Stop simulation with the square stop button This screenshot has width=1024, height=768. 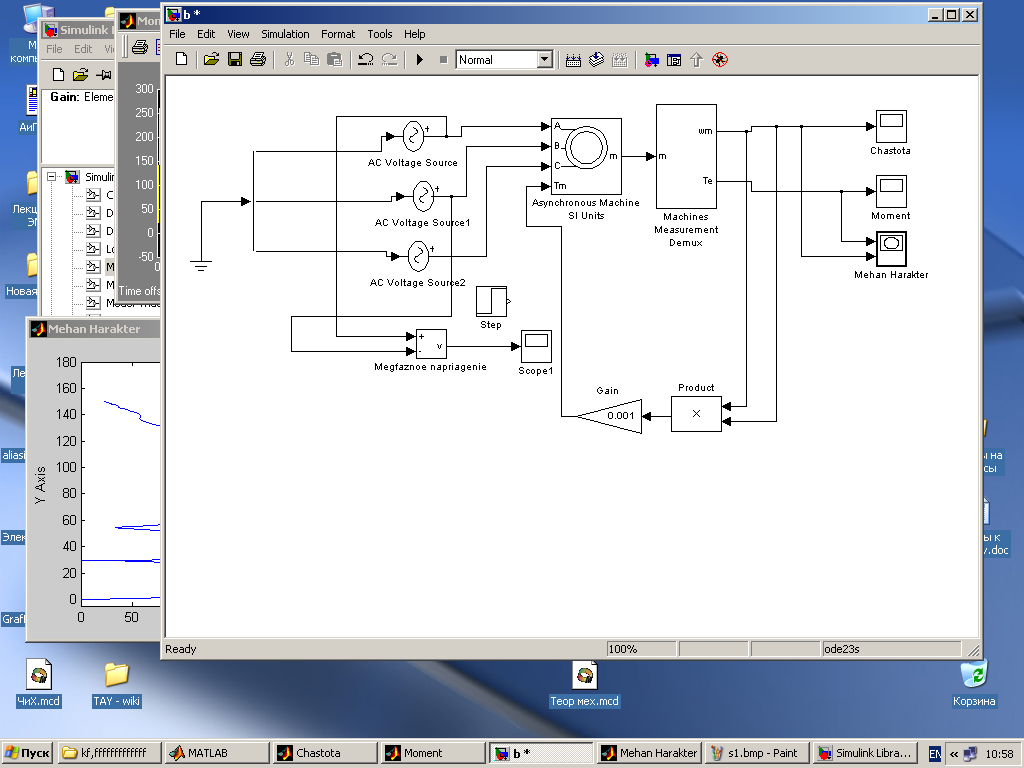point(443,59)
